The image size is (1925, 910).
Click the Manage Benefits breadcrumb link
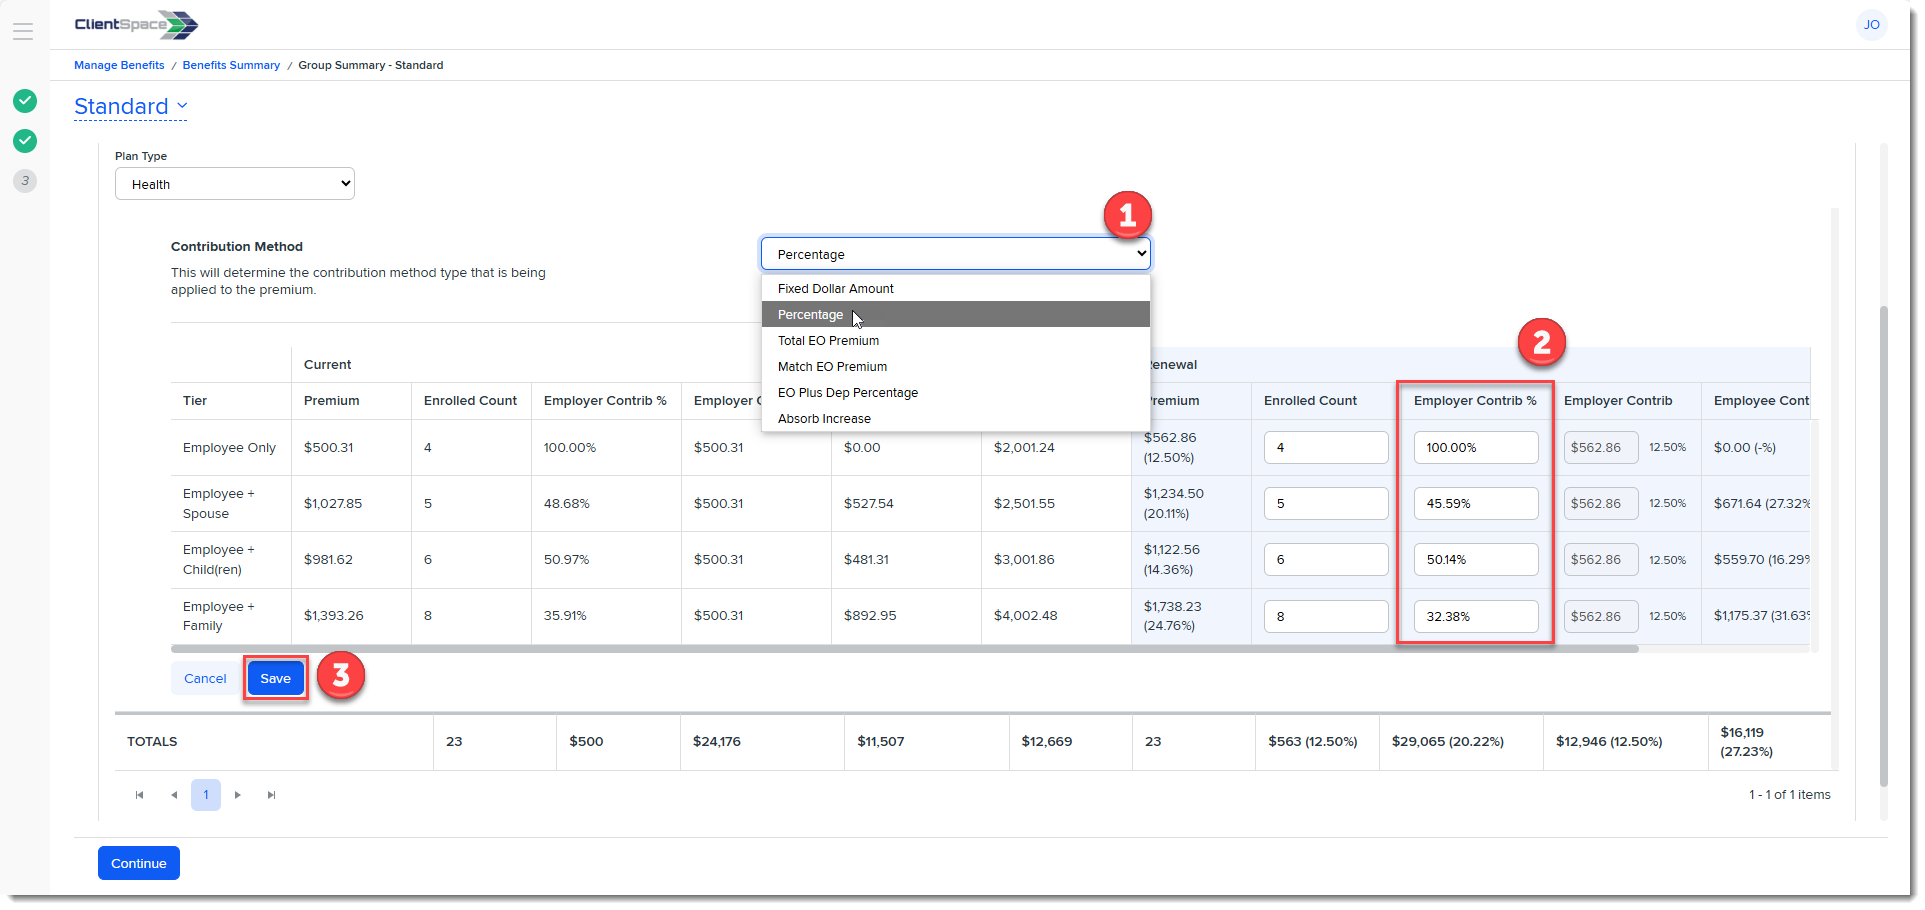pyautogui.click(x=119, y=65)
